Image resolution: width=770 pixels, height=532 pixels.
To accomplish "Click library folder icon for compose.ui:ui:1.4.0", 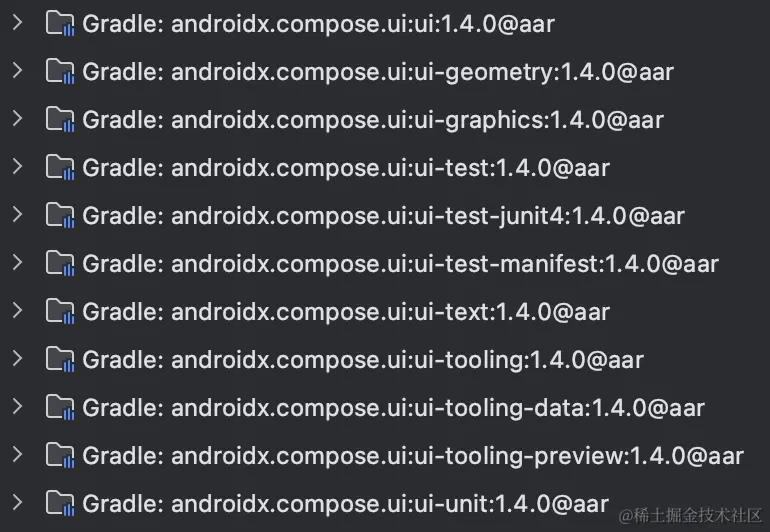I will [60, 24].
